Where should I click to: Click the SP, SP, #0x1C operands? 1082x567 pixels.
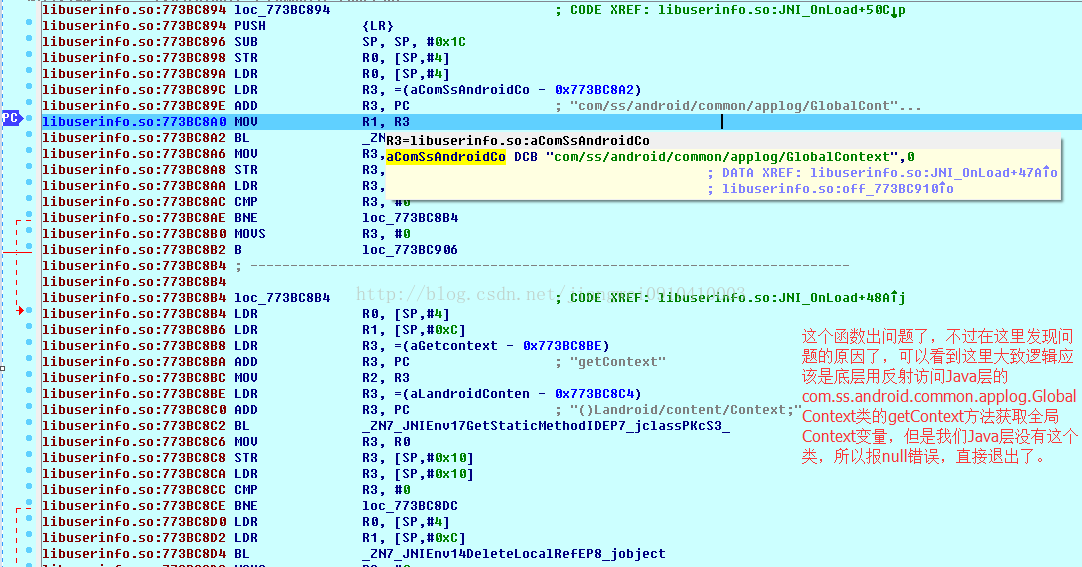414,42
